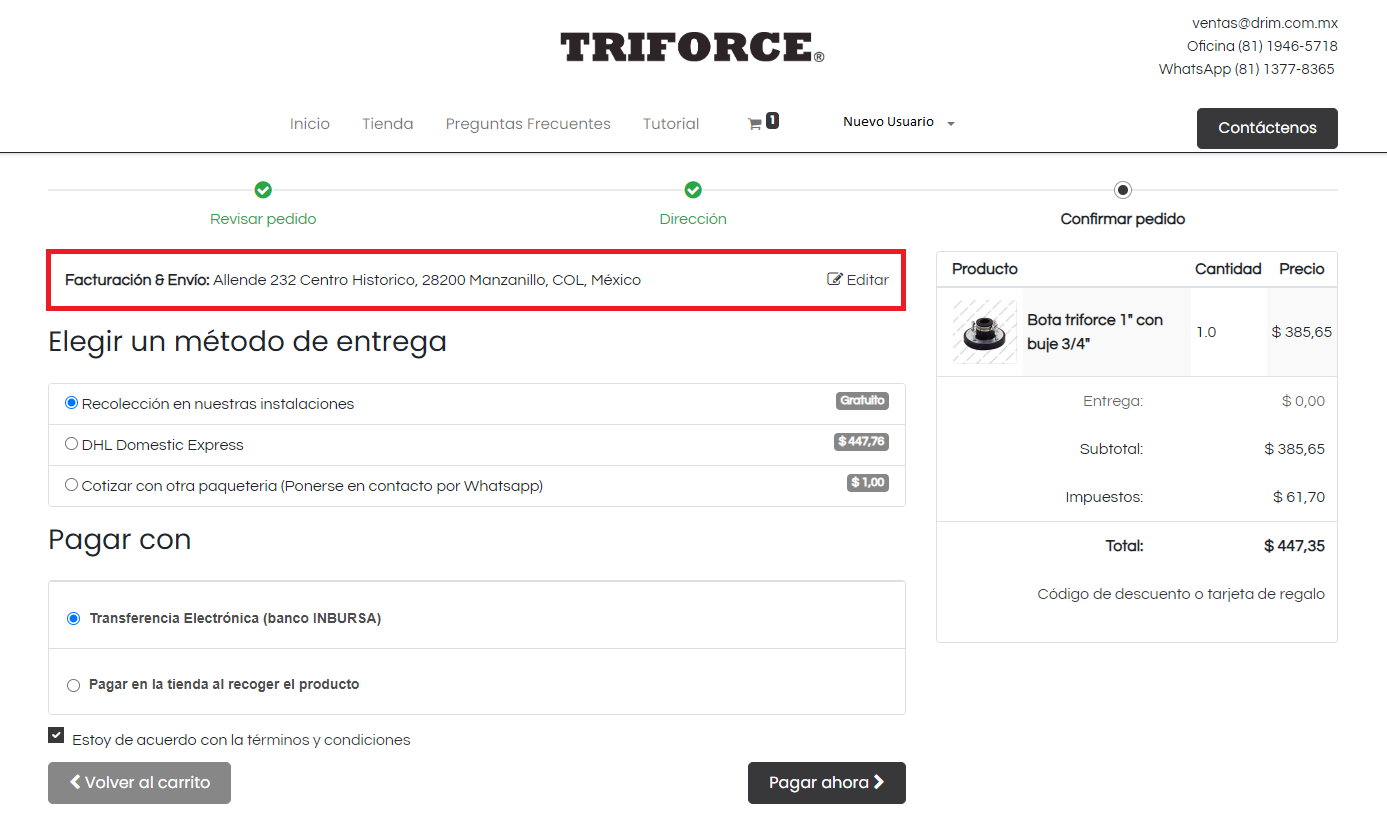Click the Elegir un método de entrega heading
This screenshot has width=1387, height=825.
click(x=247, y=342)
